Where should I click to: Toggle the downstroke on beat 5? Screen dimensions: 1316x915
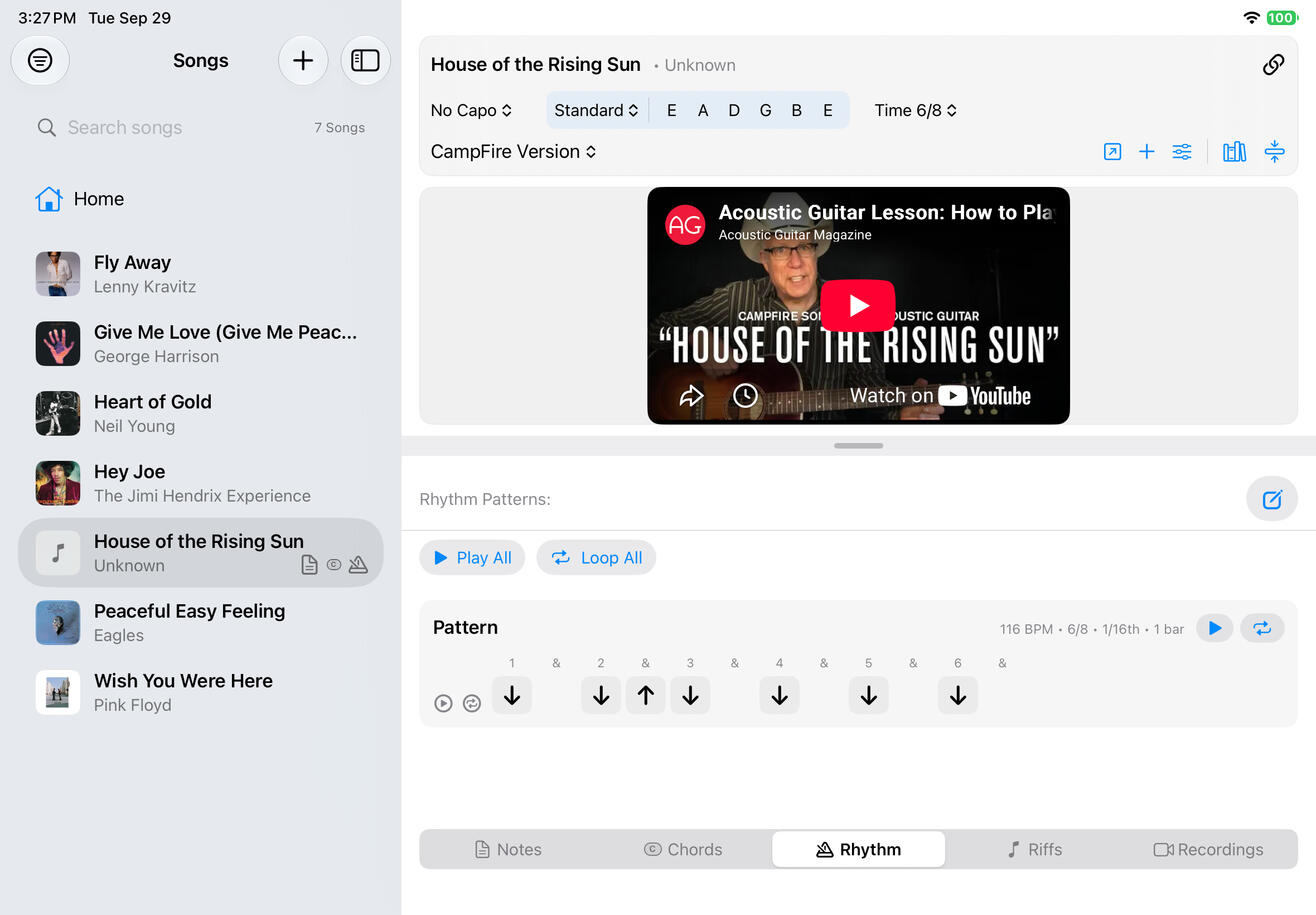coord(869,695)
